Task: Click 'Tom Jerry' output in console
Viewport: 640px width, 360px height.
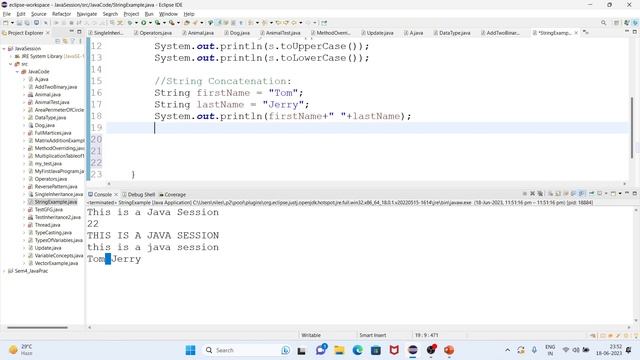Action: pos(114,259)
